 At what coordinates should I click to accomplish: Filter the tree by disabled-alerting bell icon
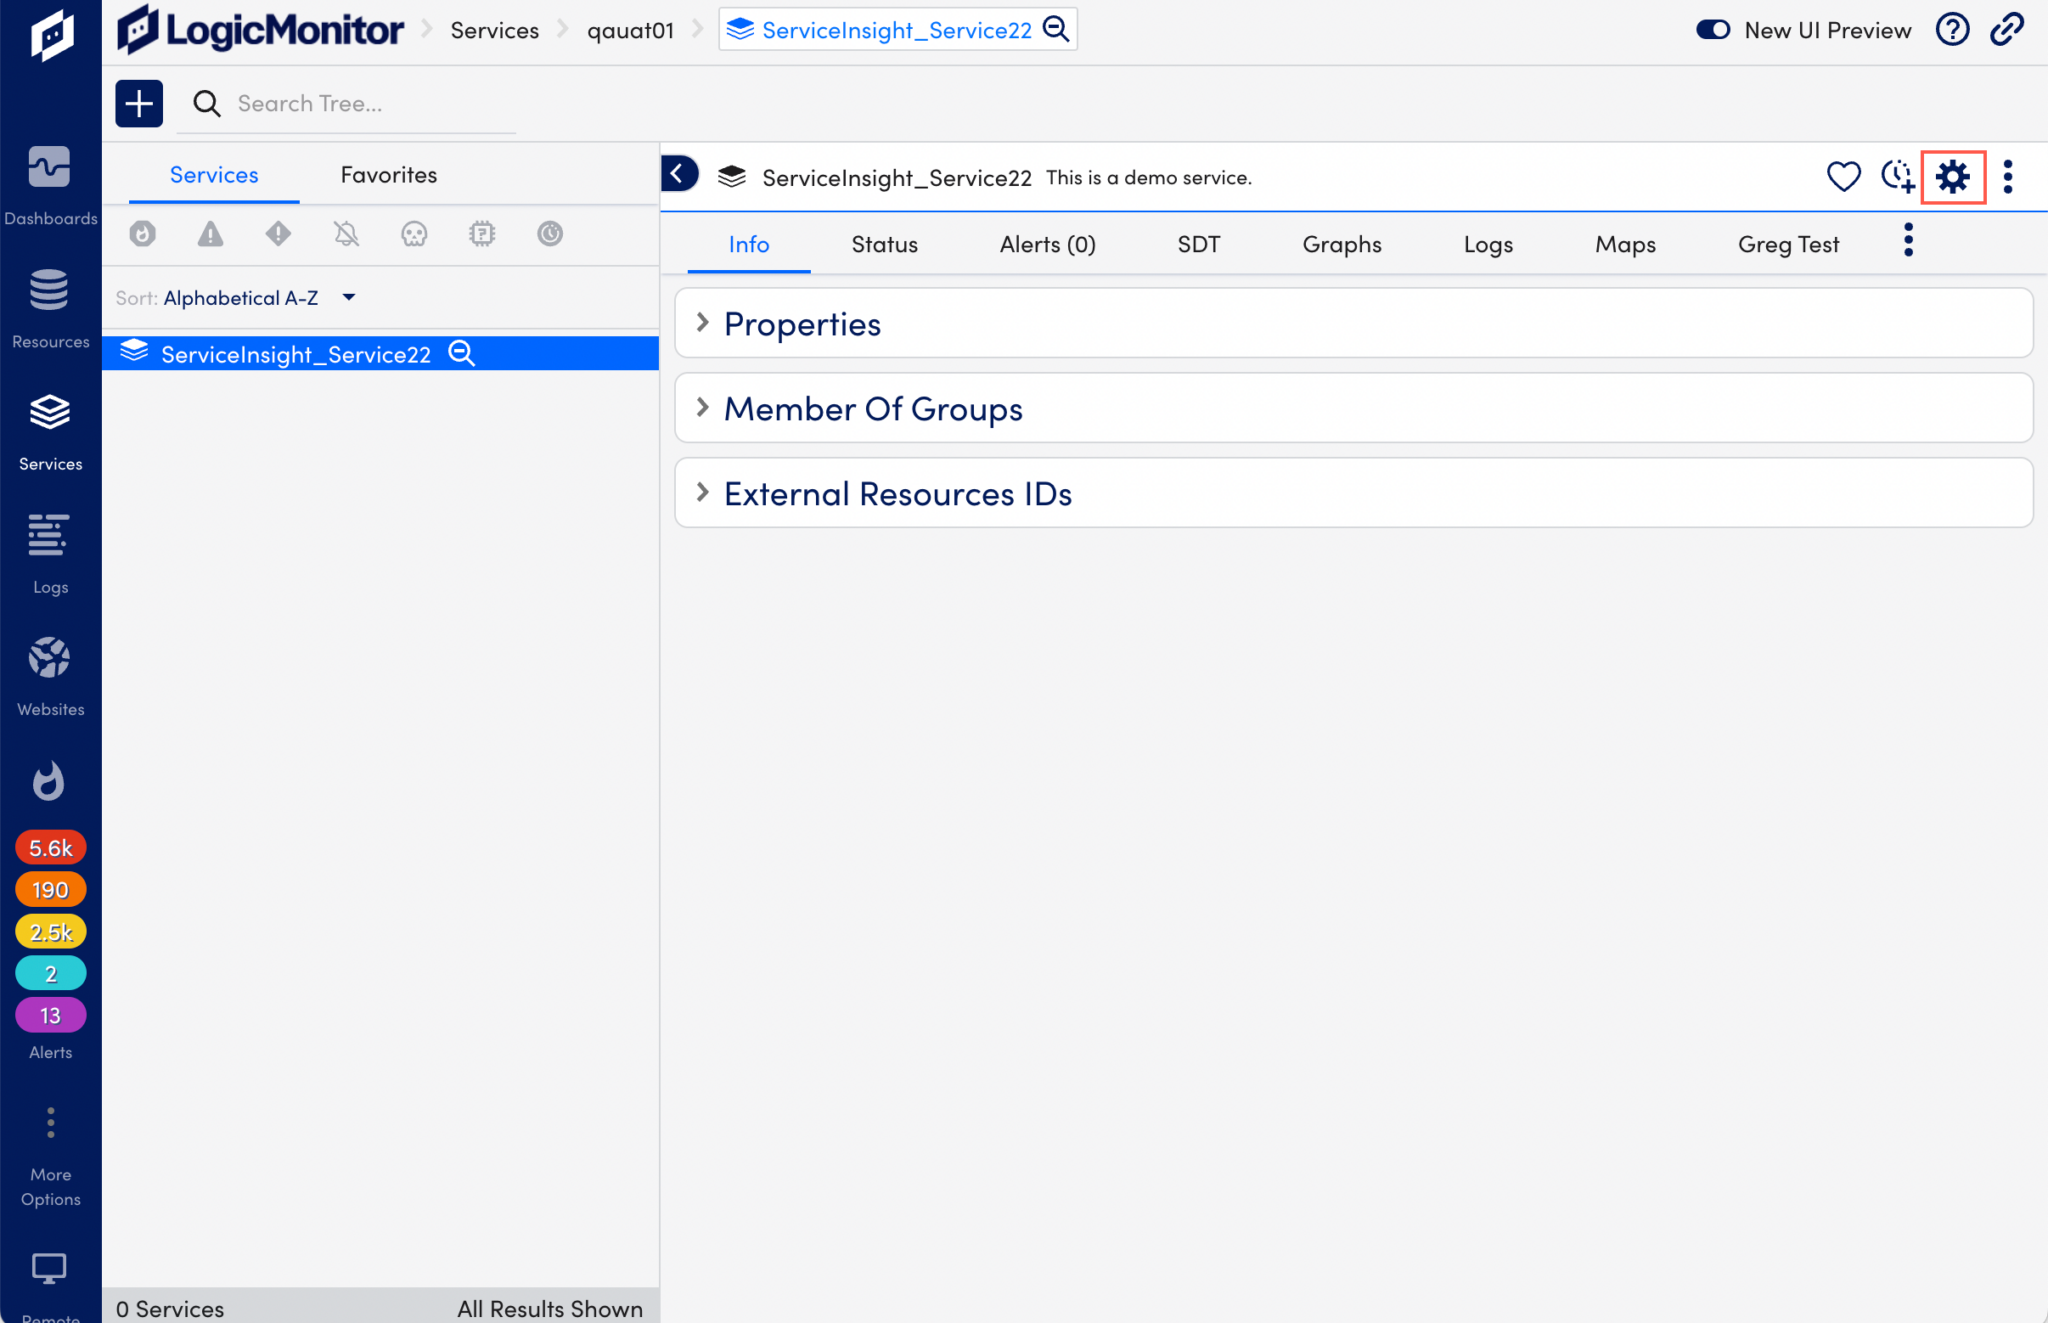[x=346, y=233]
